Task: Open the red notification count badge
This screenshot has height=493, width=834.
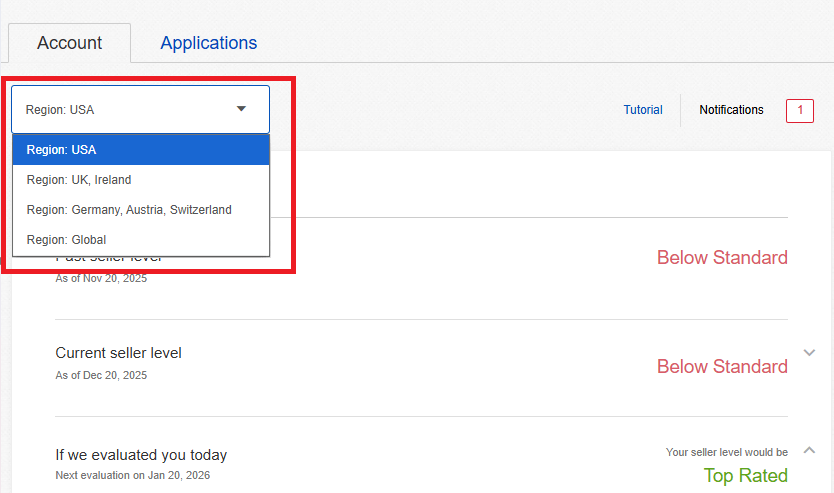Action: (799, 111)
